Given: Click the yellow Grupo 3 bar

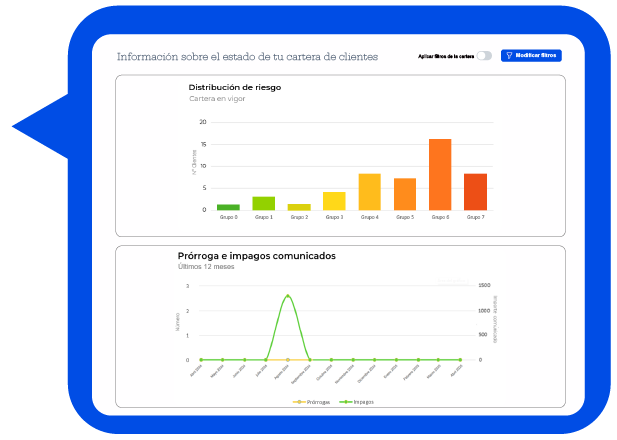Looking at the screenshot, I should [x=334, y=201].
